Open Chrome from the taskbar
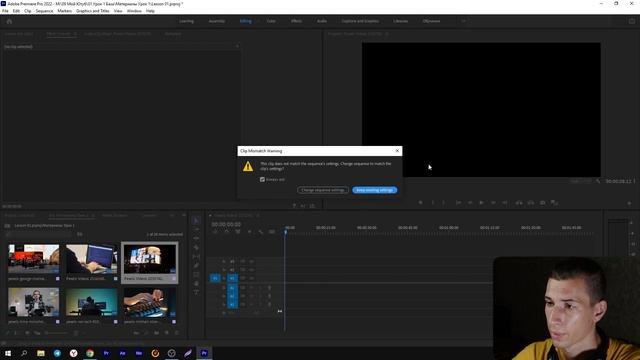Screen dimensions: 640x360 [x=90, y=353]
